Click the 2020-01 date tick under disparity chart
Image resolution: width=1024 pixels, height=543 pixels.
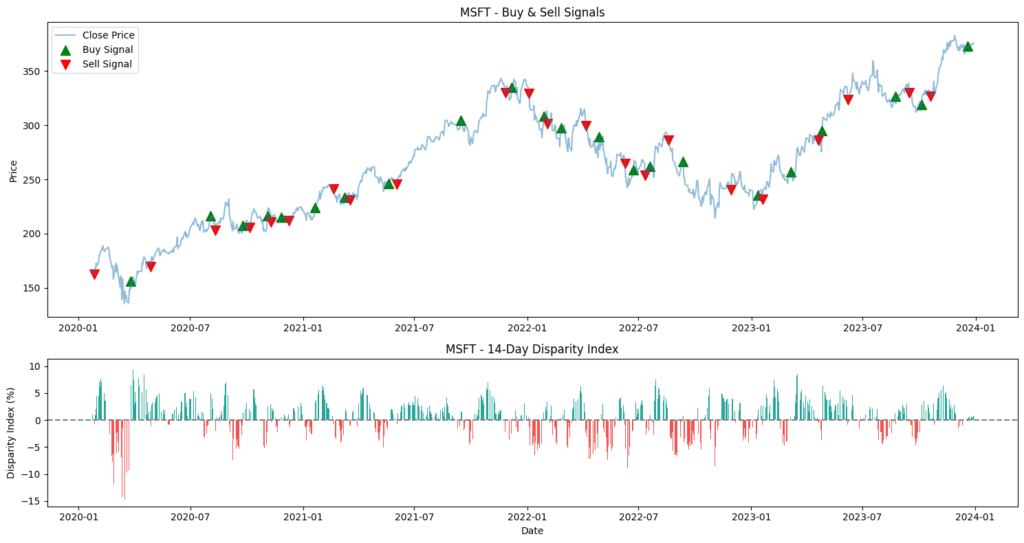[x=78, y=517]
